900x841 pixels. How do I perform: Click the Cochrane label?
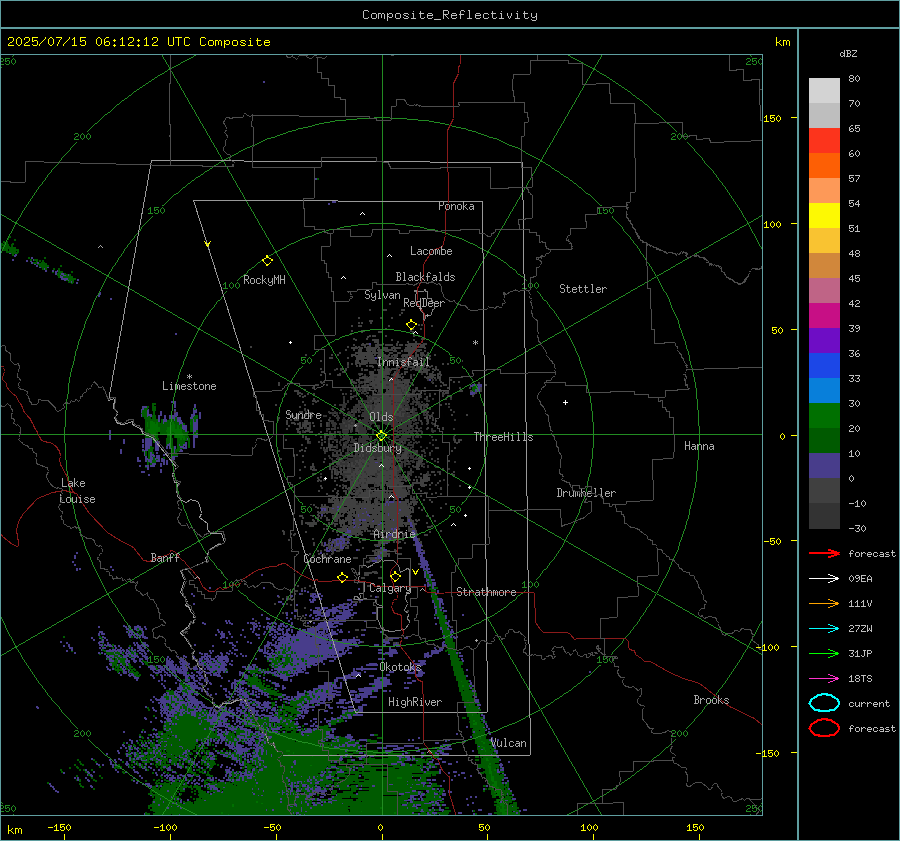pyautogui.click(x=327, y=559)
